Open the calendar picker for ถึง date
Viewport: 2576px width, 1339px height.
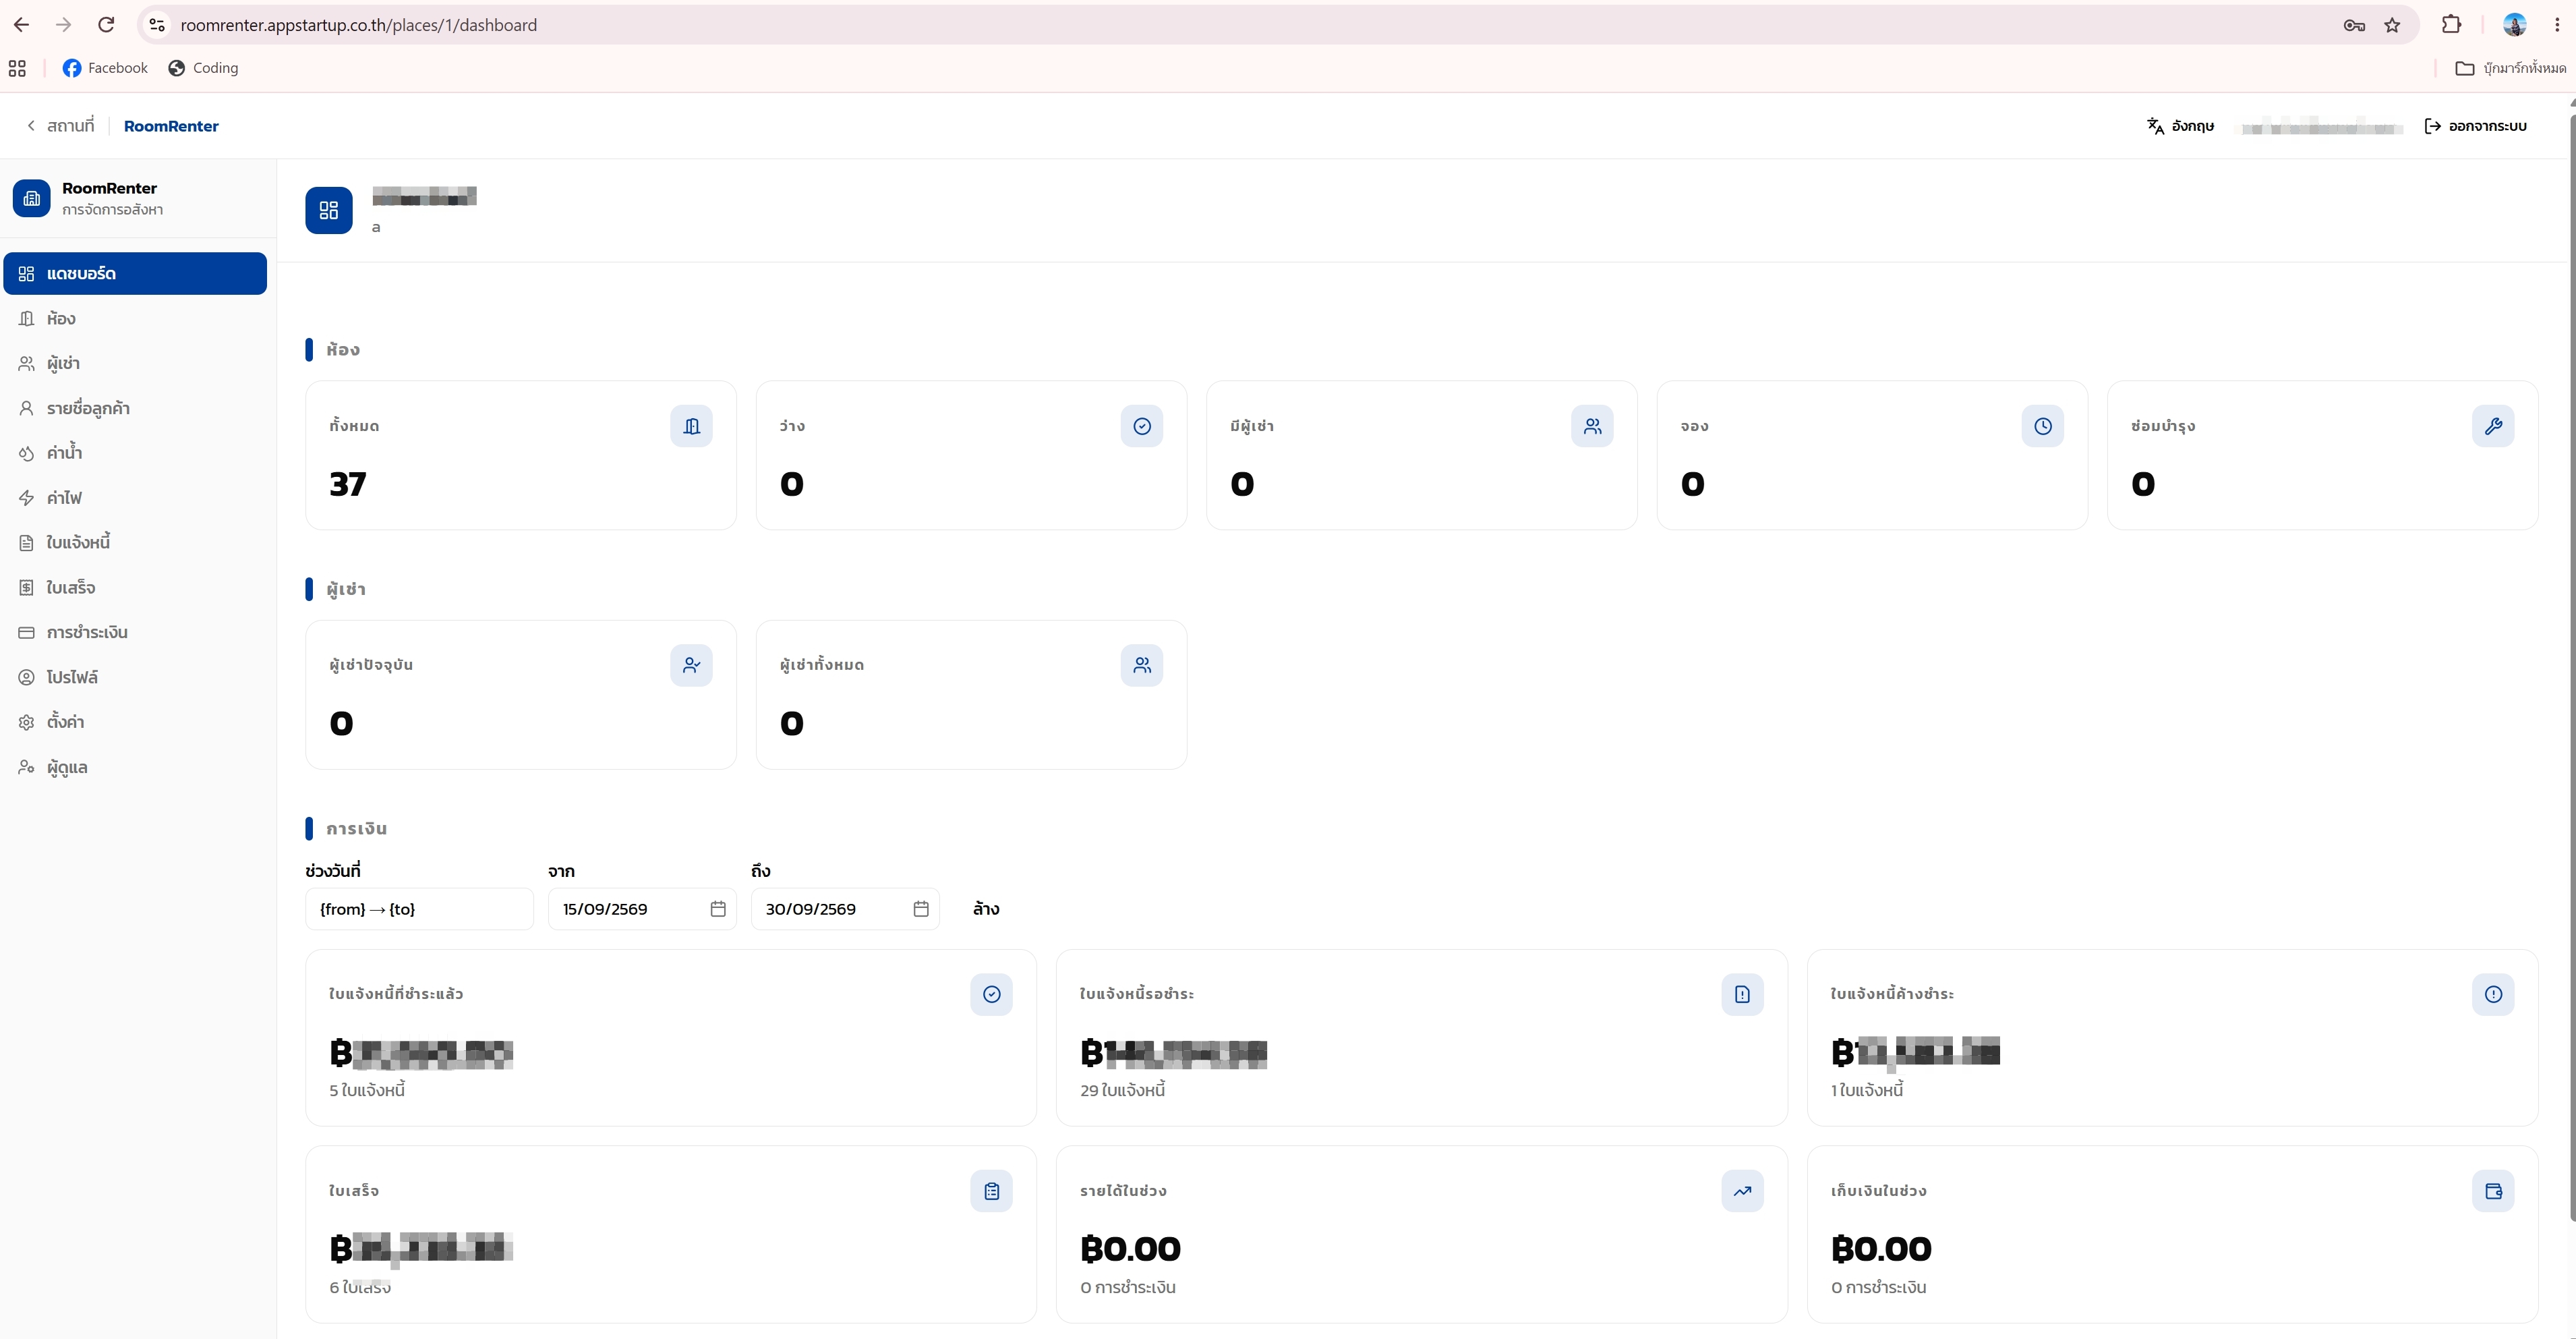(921, 909)
